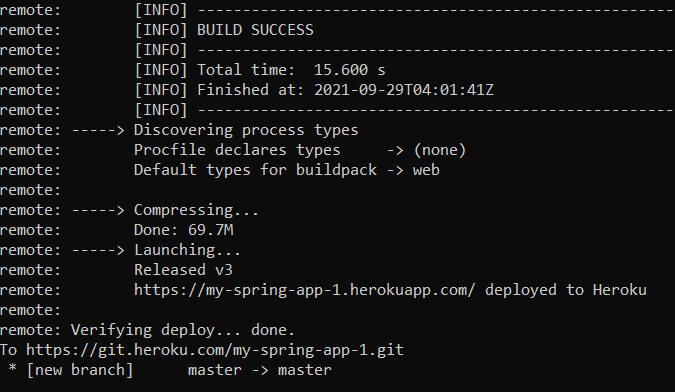Open the https://my-spring-app-1.herokuapp.com/ URL
Screen dimensions: 675x392
(x=305, y=290)
